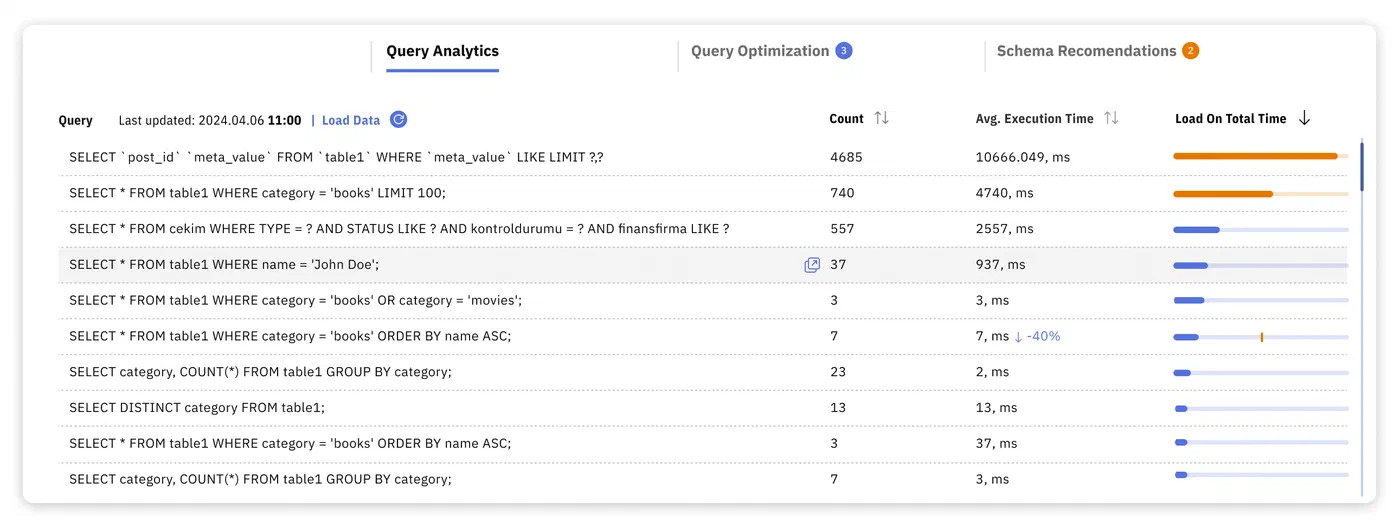Open John Doe query in new window icon
The image size is (1400, 528).
coord(812,265)
